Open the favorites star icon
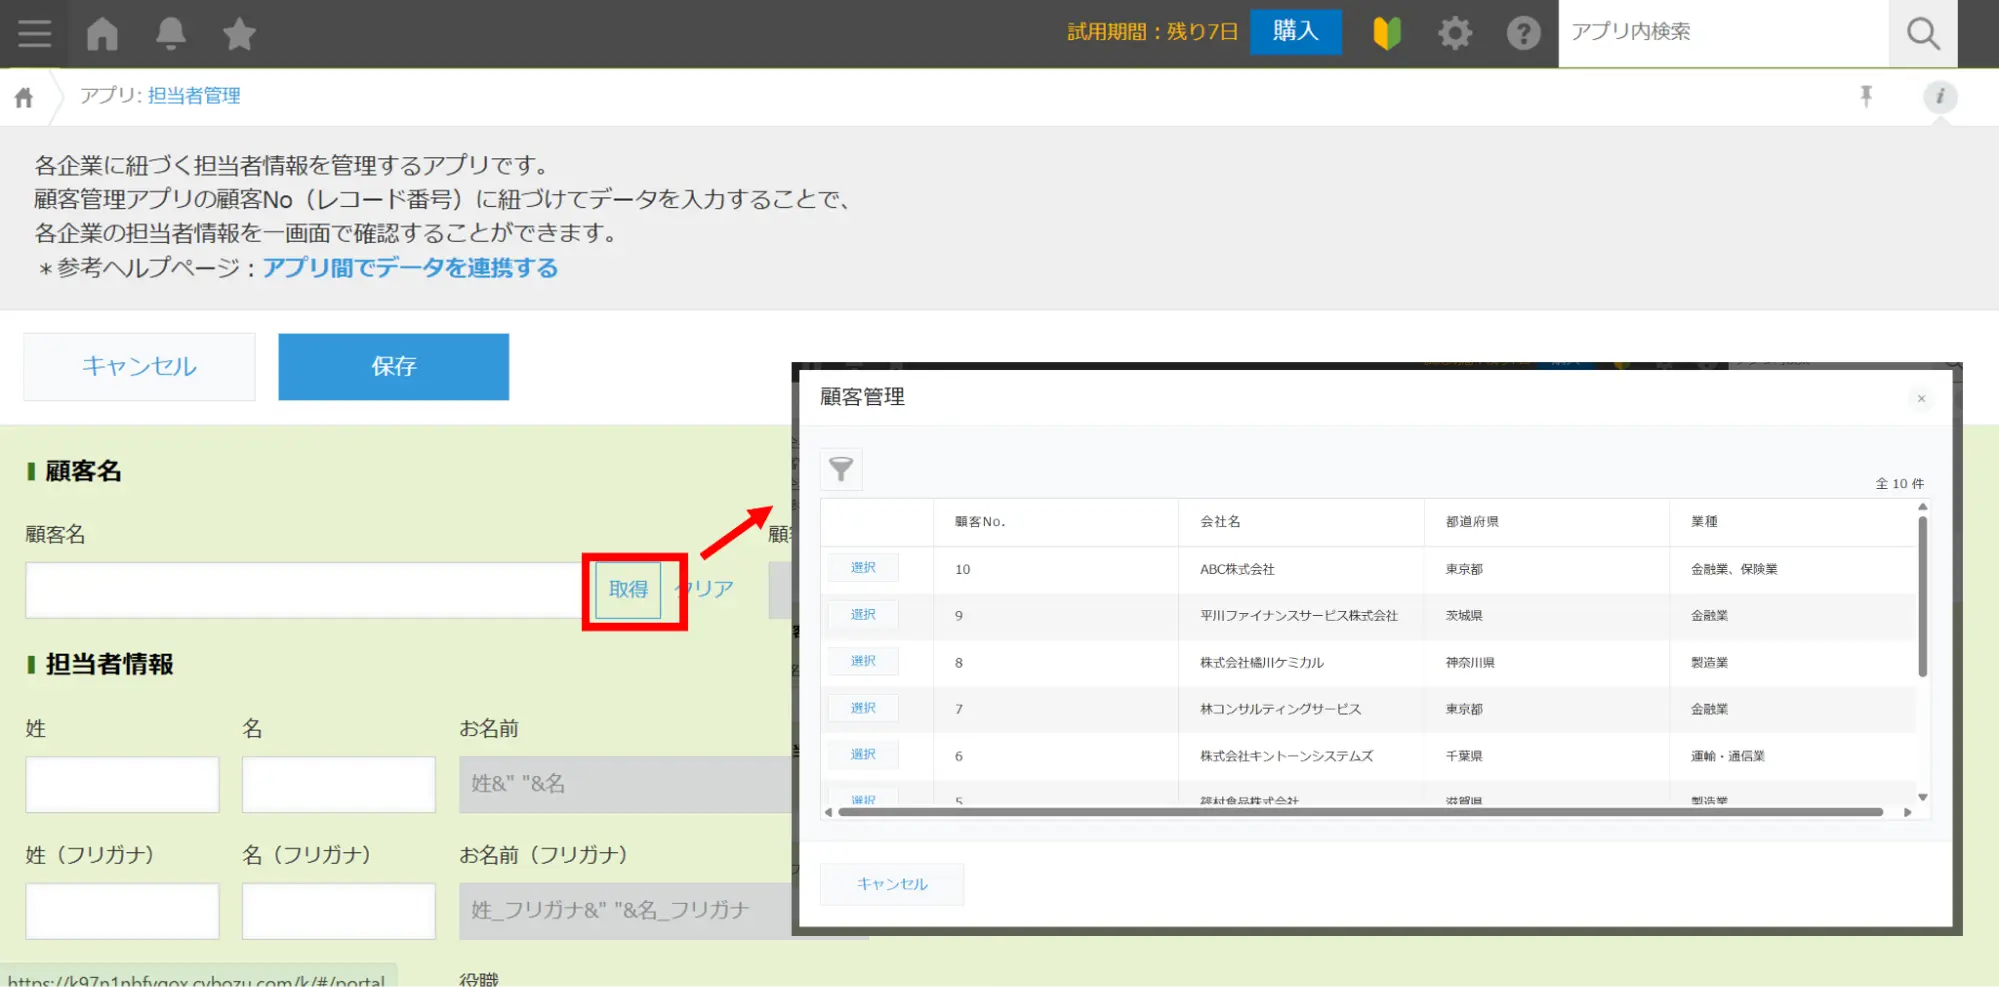The image size is (1999, 987). 239,34
